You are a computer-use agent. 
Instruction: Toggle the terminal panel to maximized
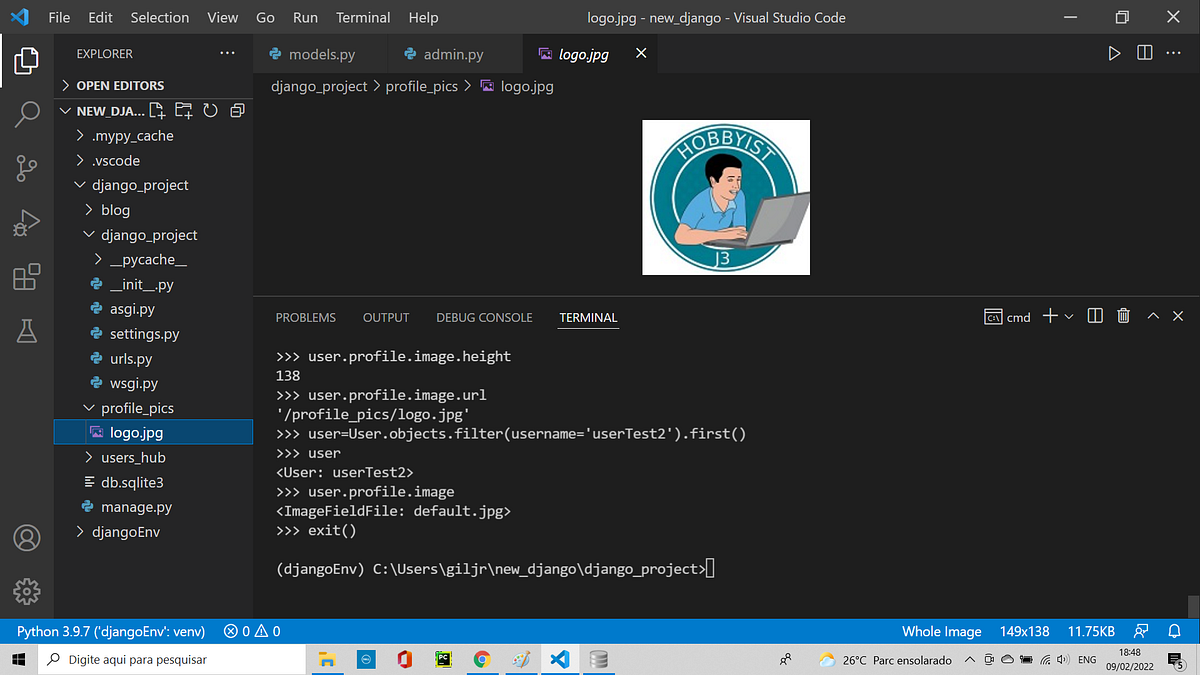point(1152,315)
